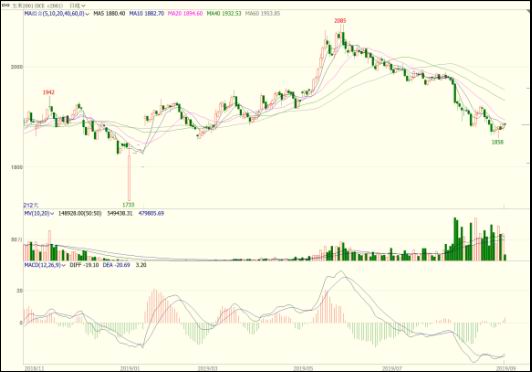Click the contract name in title bar
The height and width of the screenshot is (372, 532).
pos(38,5)
